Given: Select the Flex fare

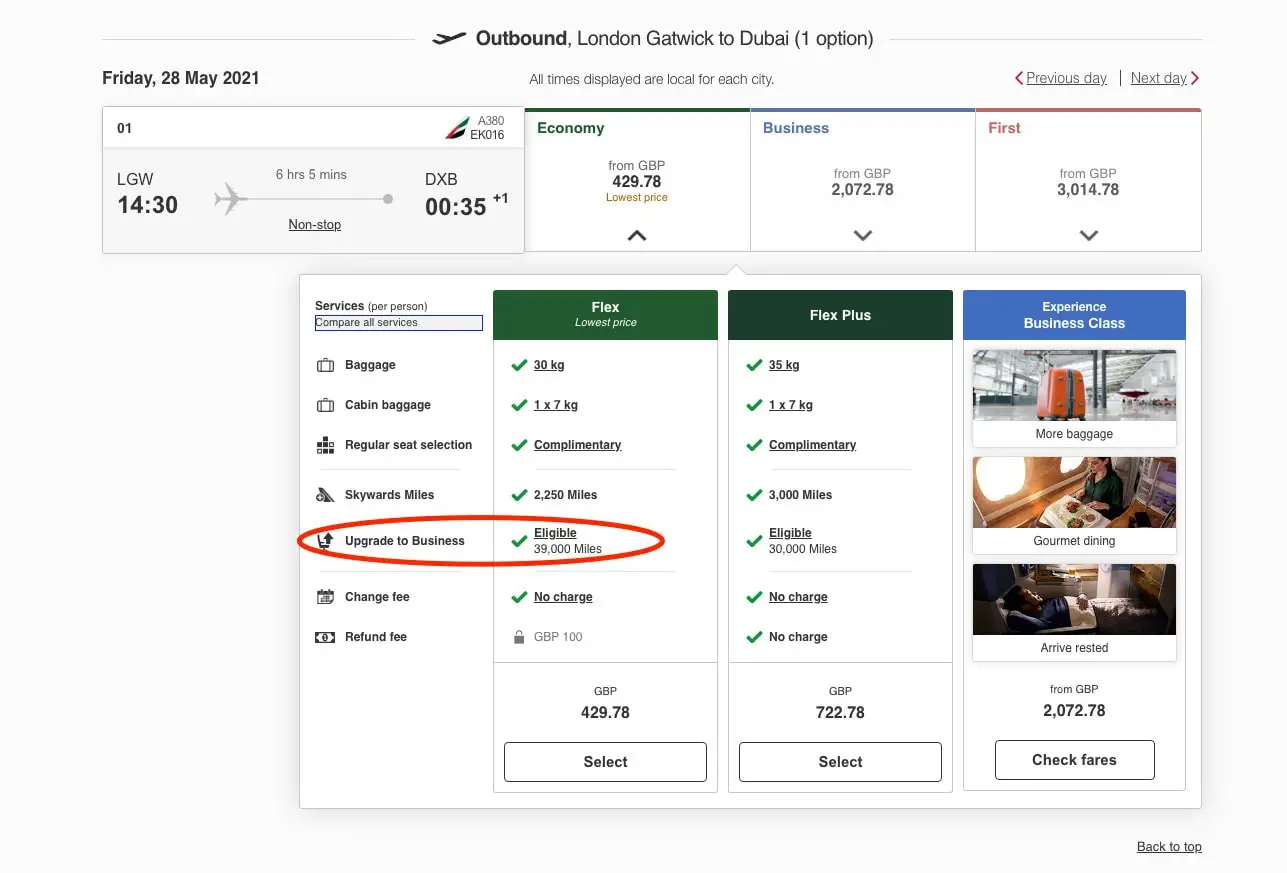Looking at the screenshot, I should coord(604,761).
